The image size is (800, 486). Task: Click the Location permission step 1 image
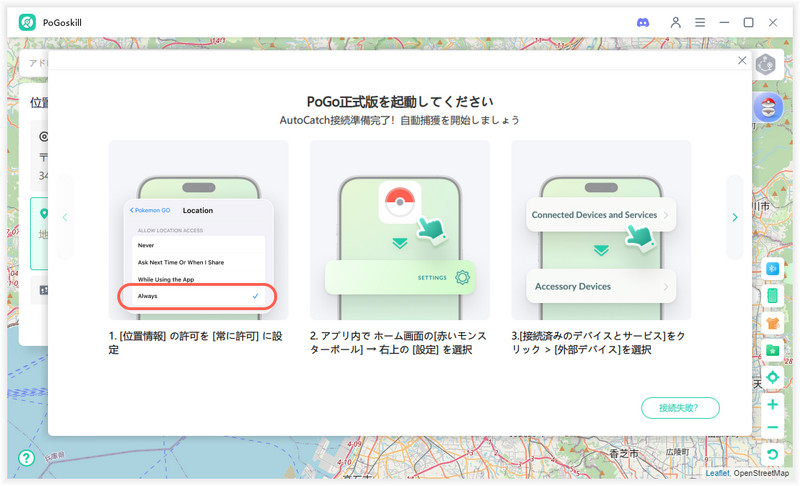tap(198, 230)
